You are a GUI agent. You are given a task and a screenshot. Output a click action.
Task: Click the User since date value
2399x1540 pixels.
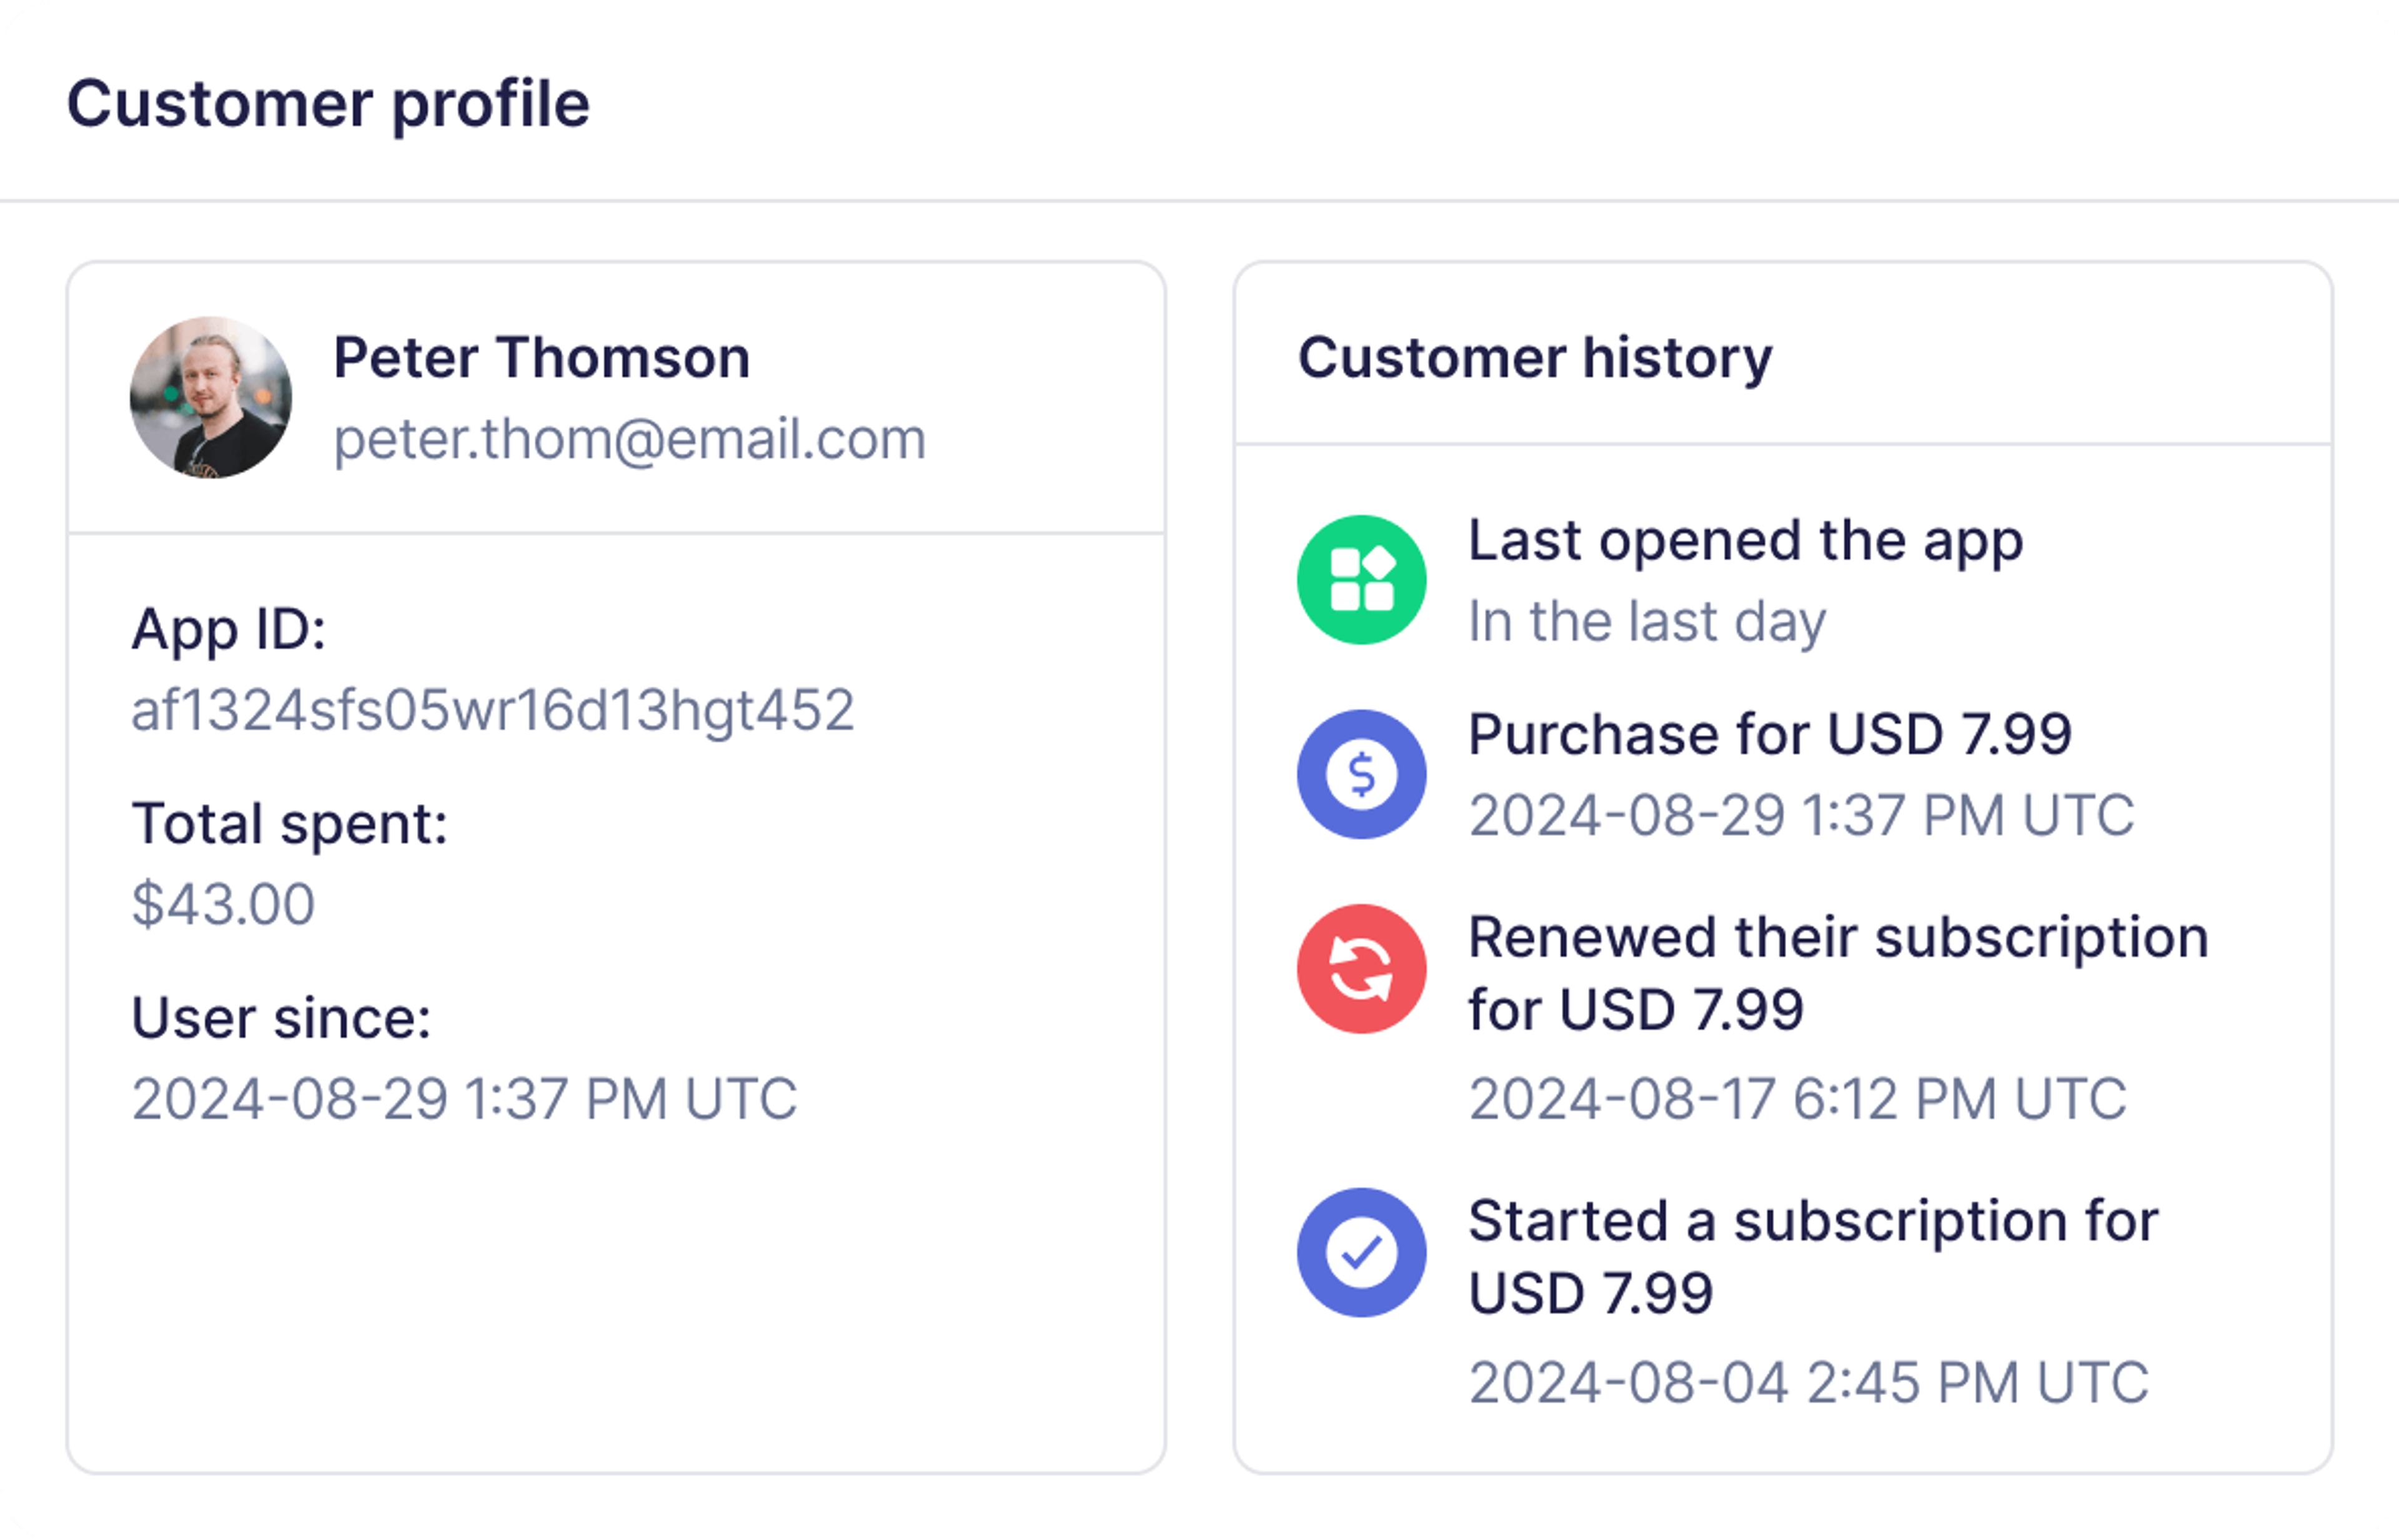tap(464, 1098)
